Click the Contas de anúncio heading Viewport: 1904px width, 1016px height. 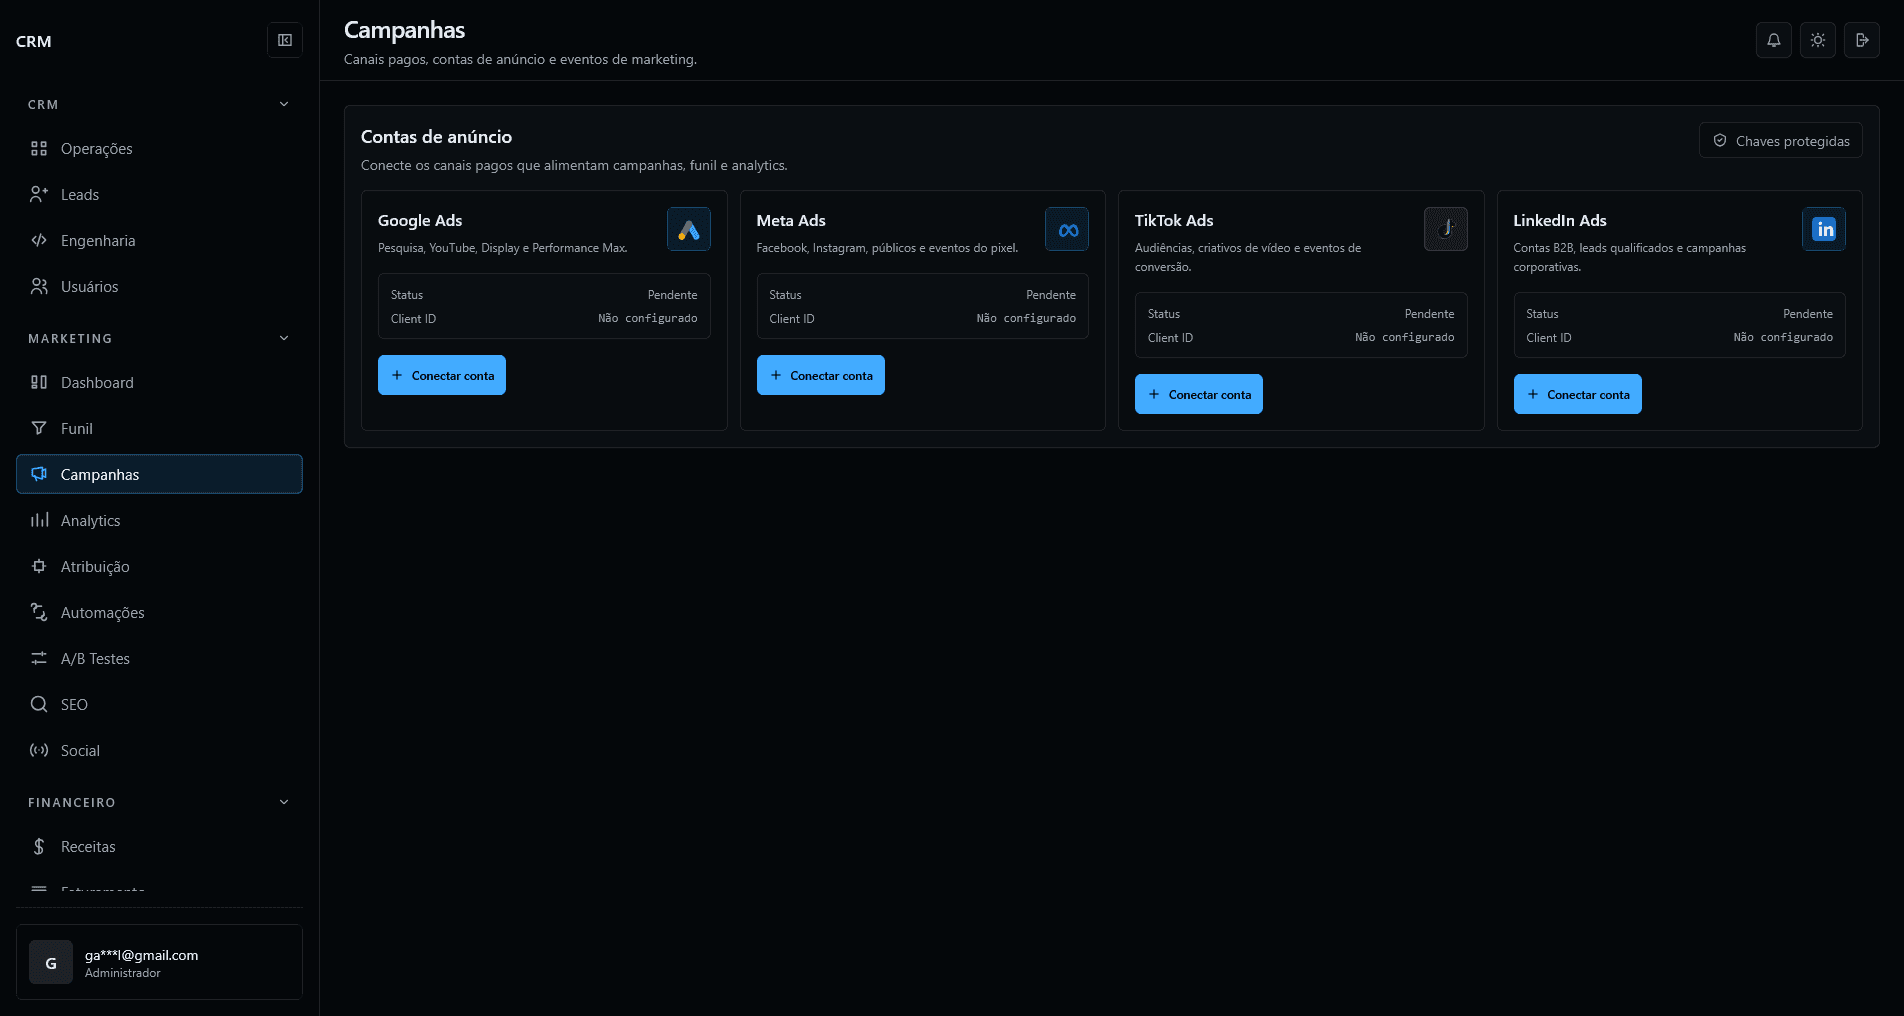[x=436, y=137]
